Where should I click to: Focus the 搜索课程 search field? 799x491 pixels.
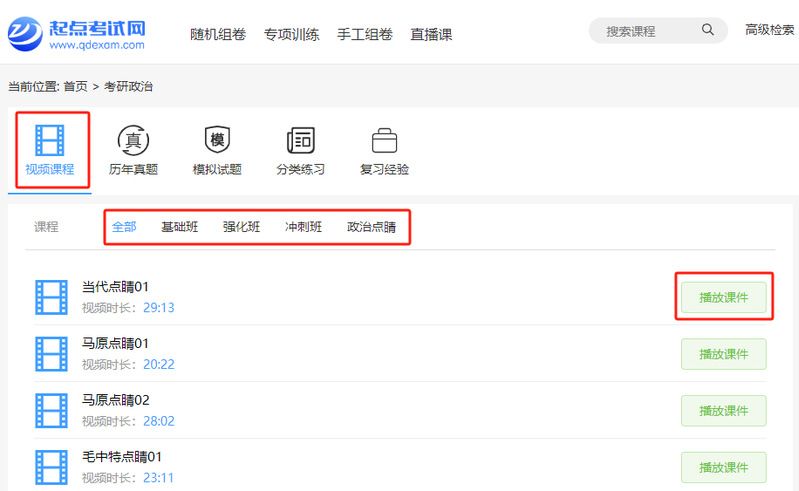645,31
